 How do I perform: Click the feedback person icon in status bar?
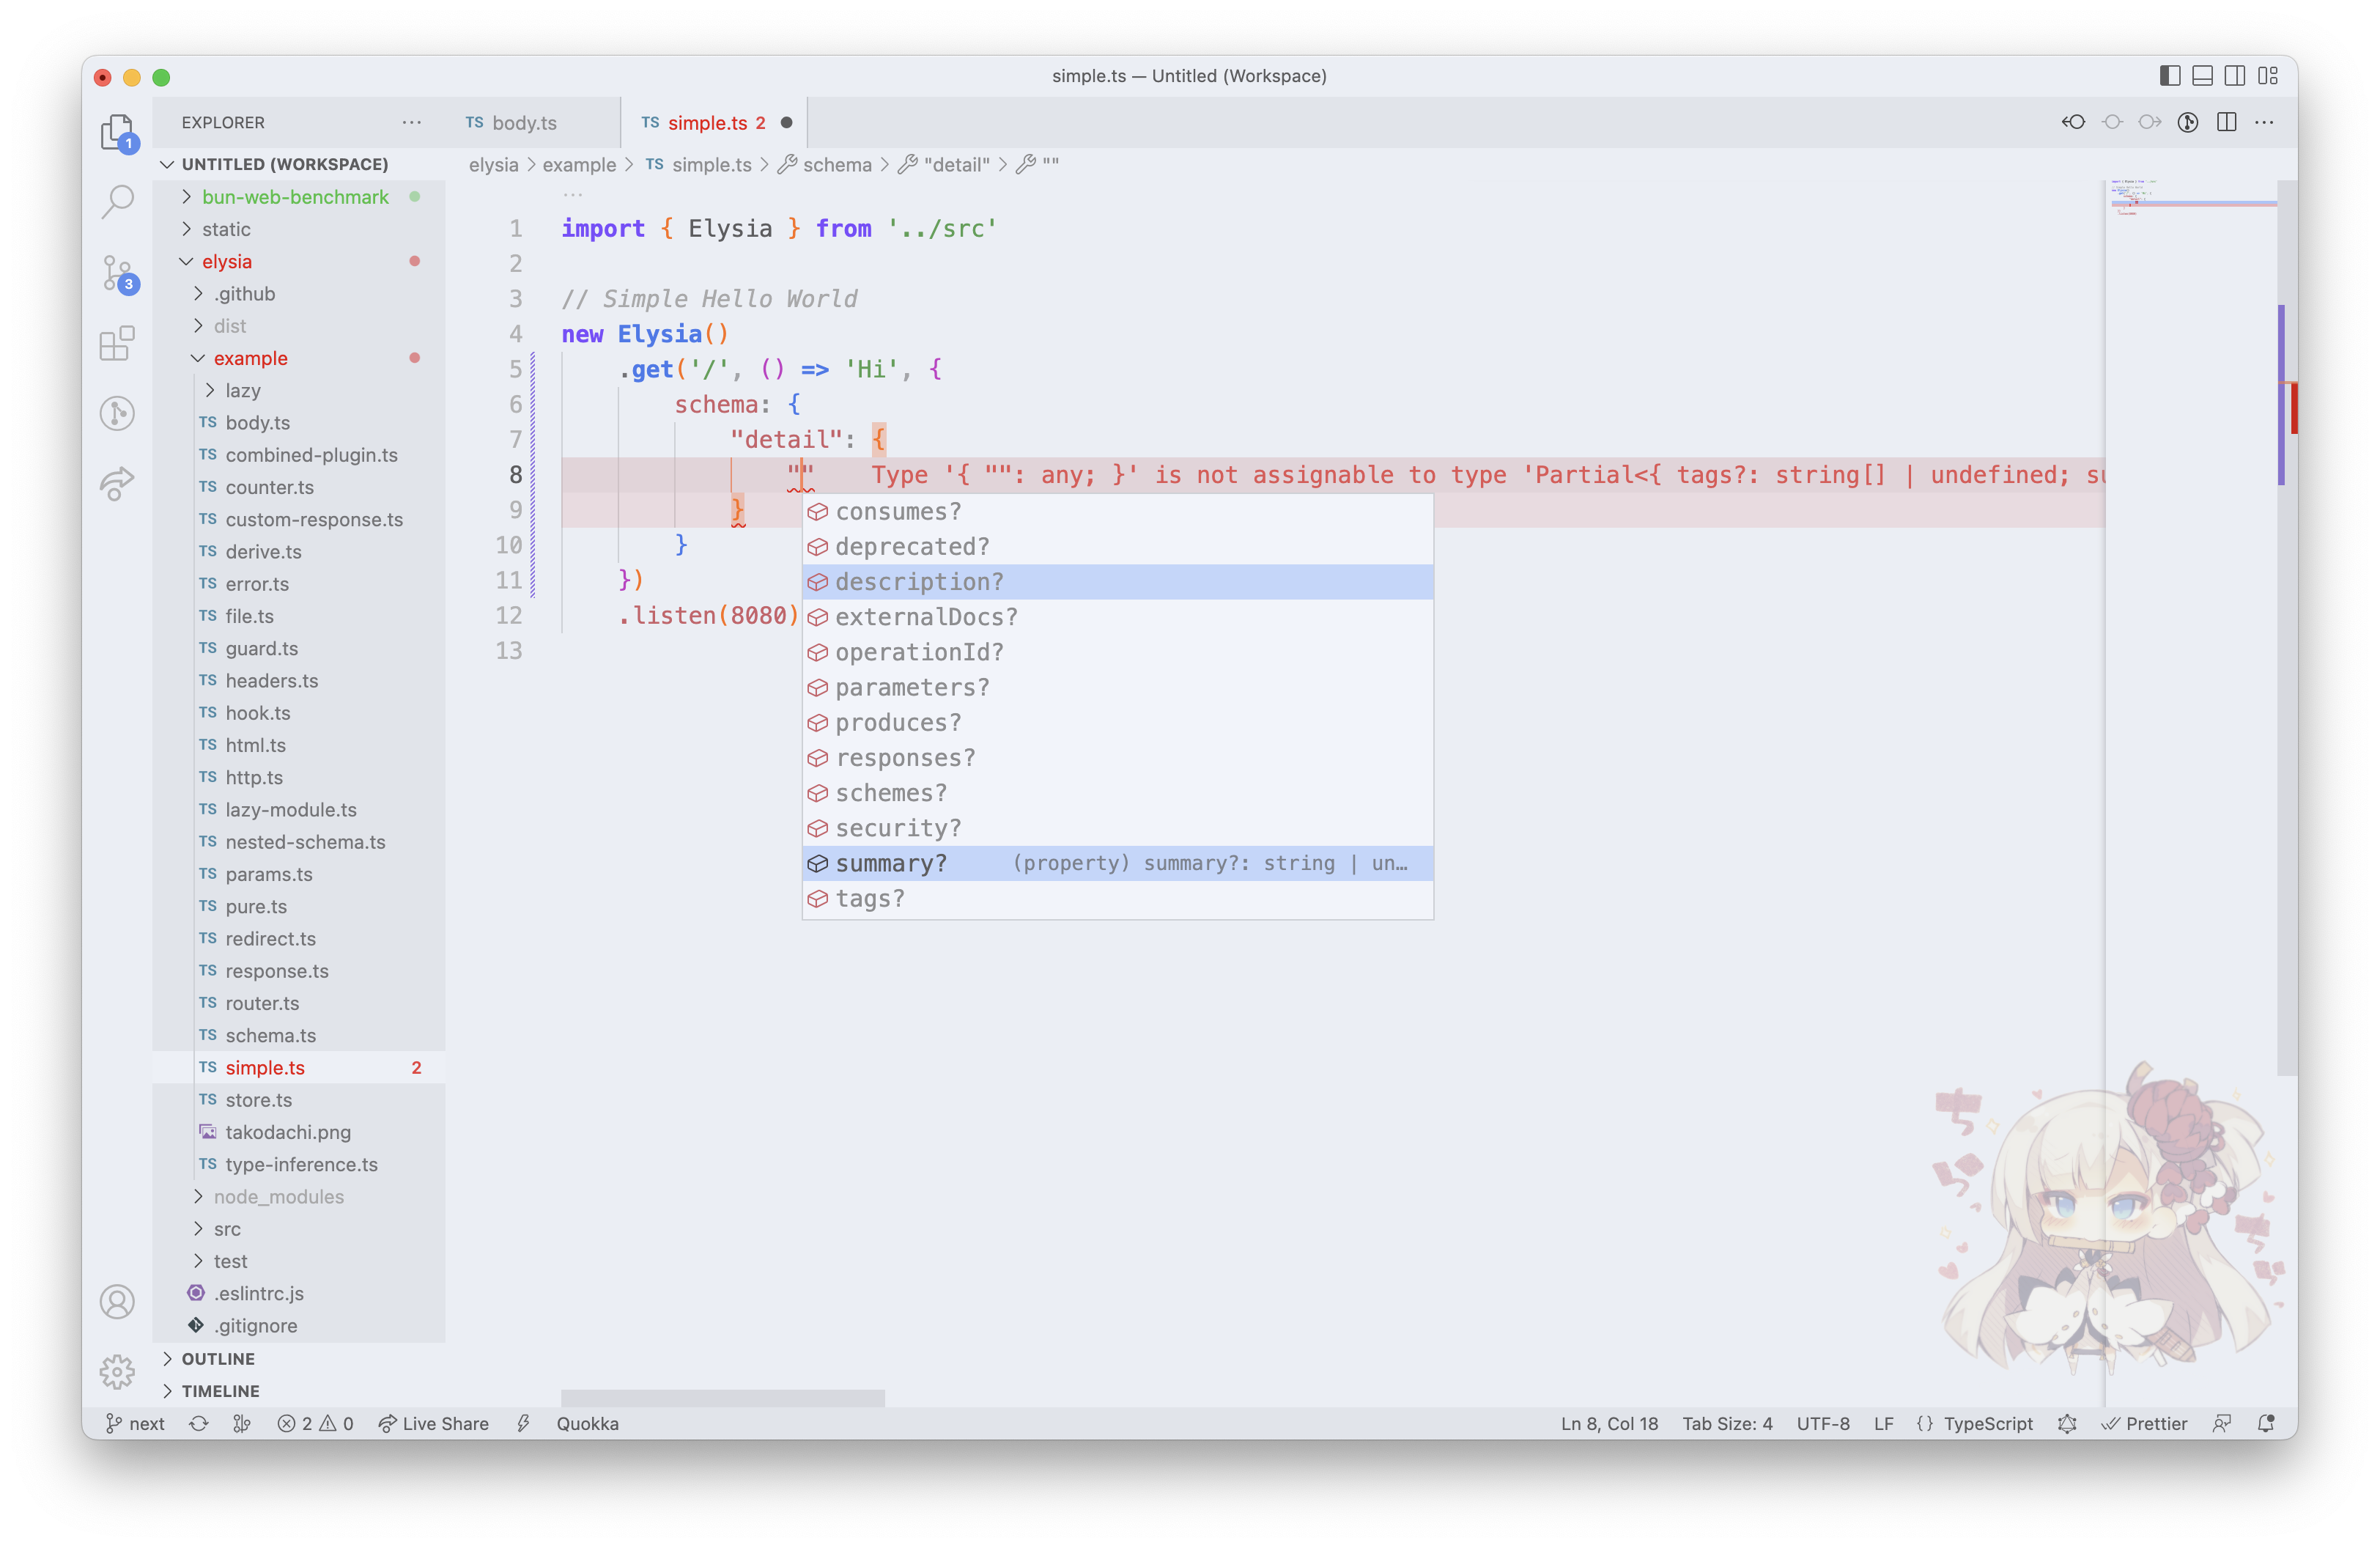(x=2222, y=1423)
